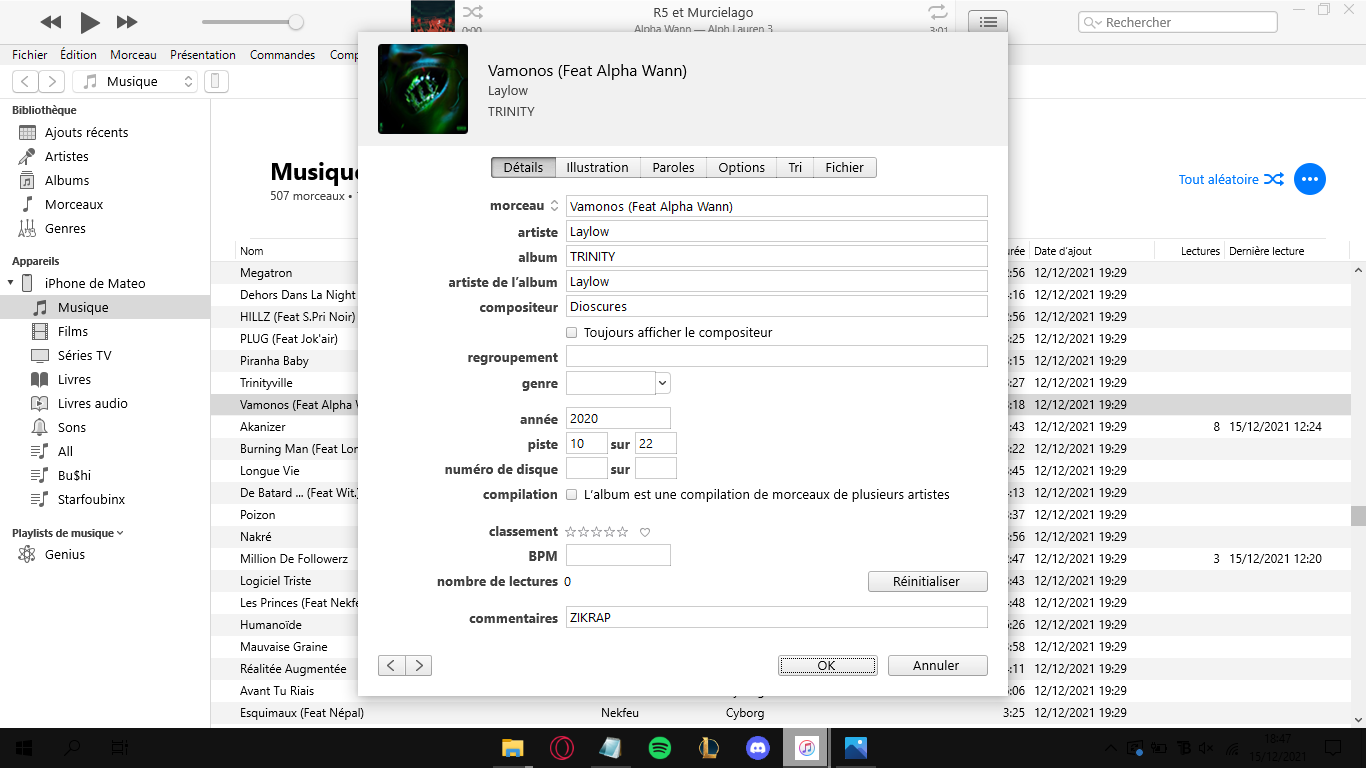Screen dimensions: 1366x768
Task: Enable "Toujours afficher le compositeur" checkbox
Action: pos(572,333)
